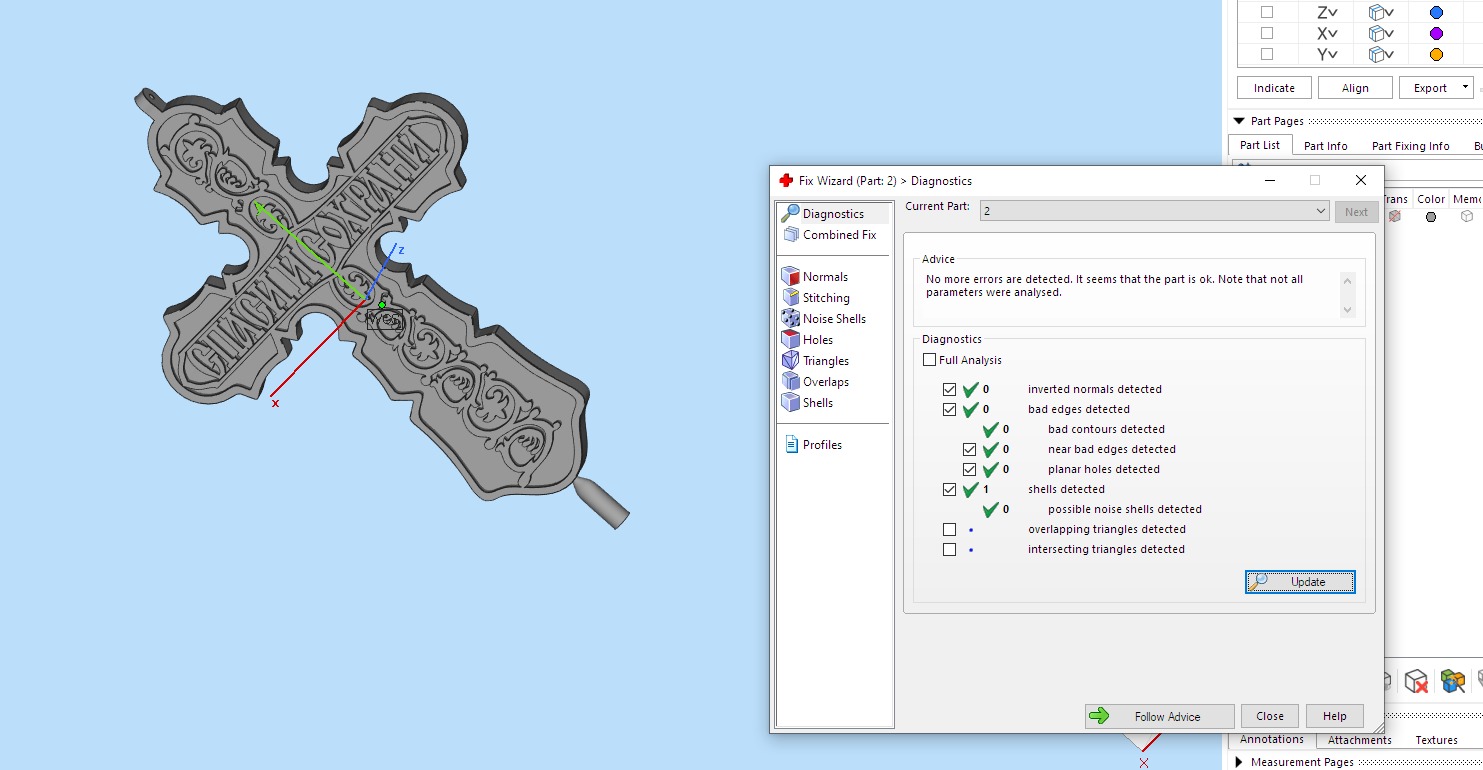
Task: Enable overlapping triangles detection checkbox
Action: (x=950, y=529)
